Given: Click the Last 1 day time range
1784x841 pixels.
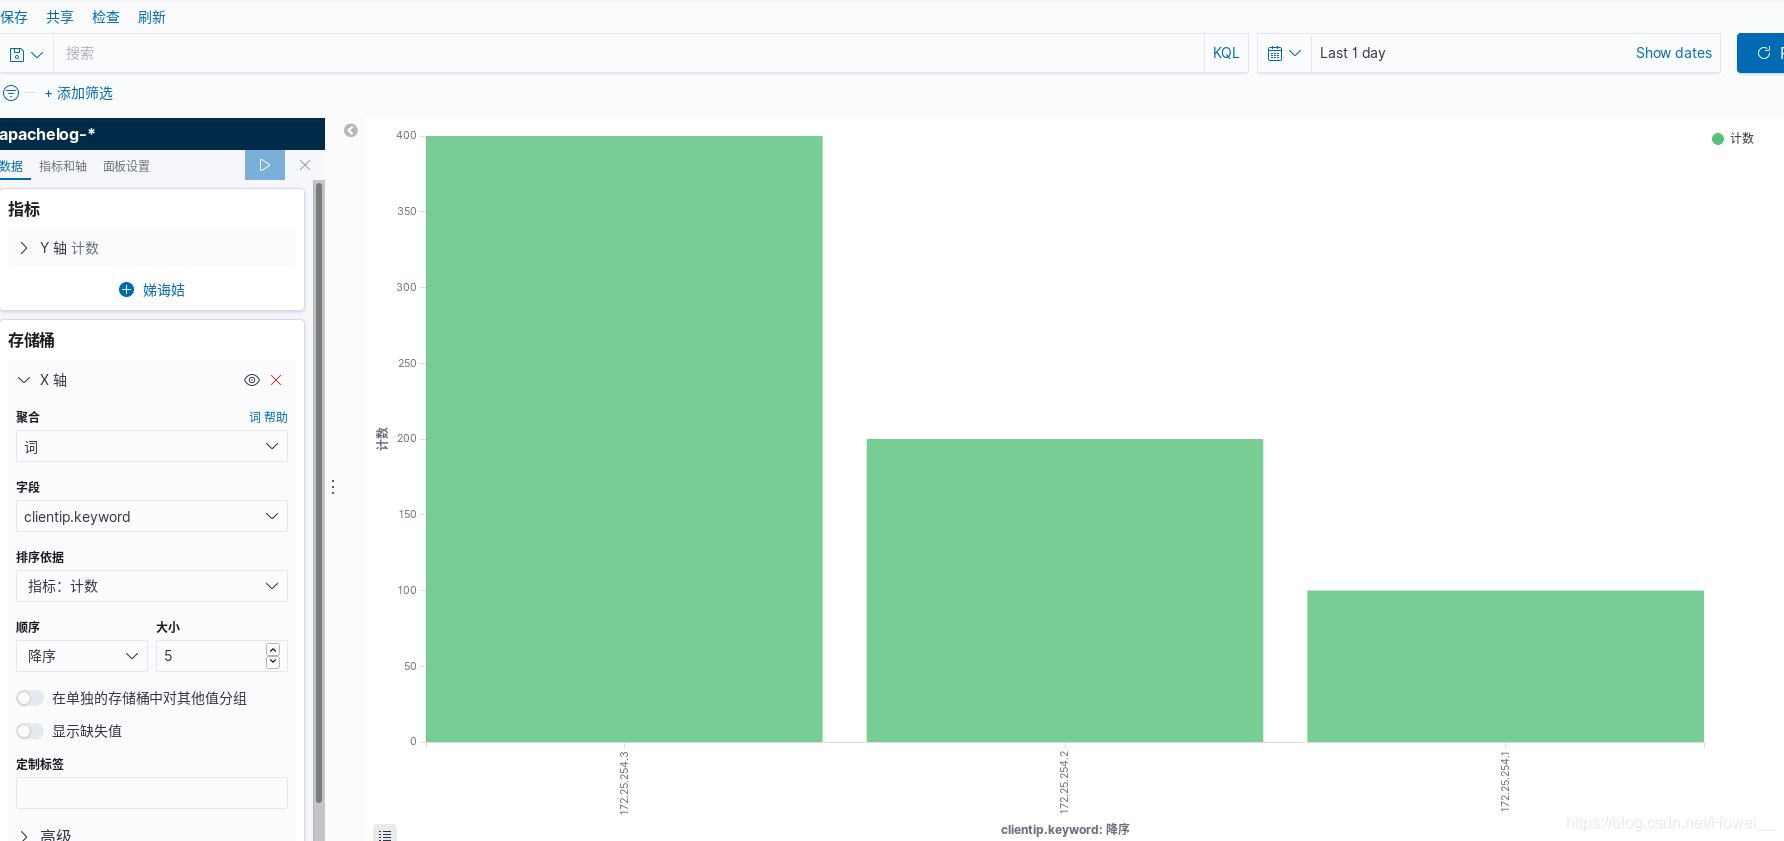Looking at the screenshot, I should click(1352, 53).
